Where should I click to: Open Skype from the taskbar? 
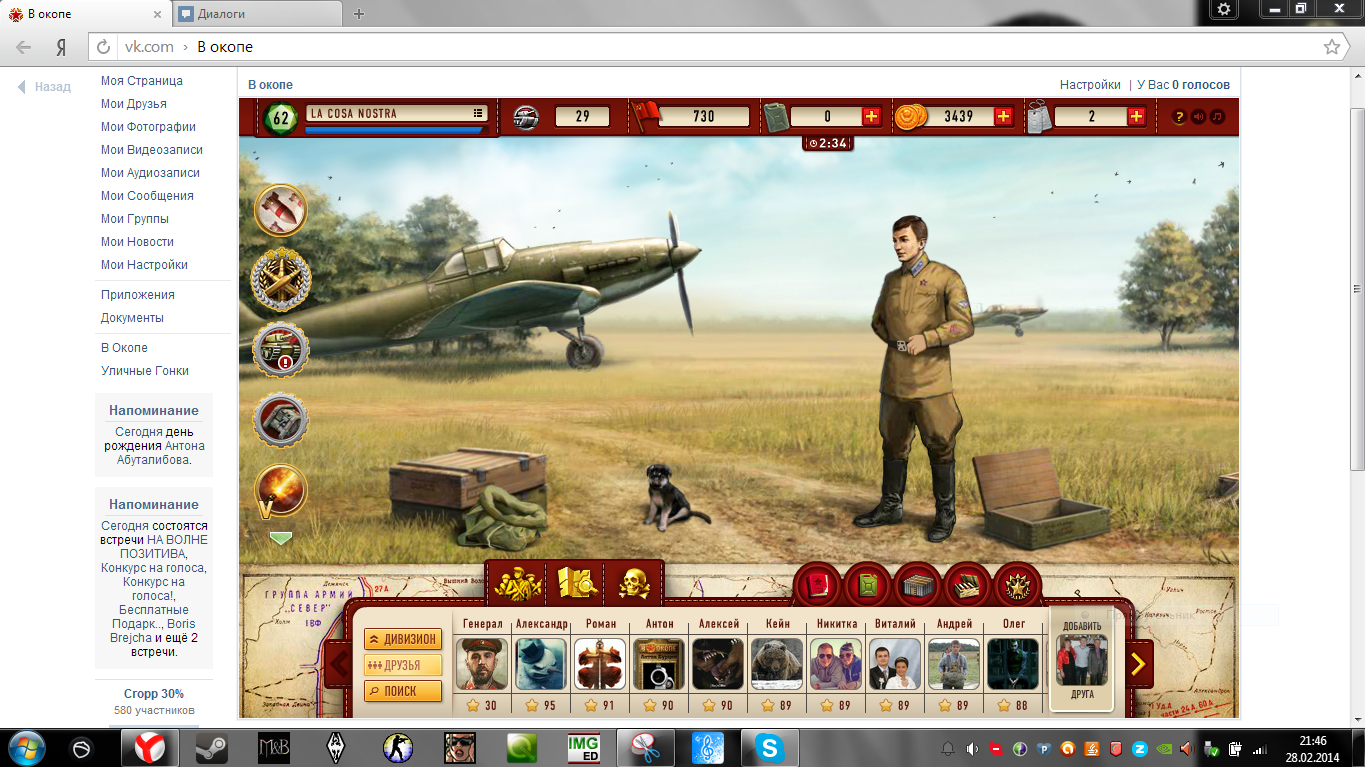click(769, 748)
